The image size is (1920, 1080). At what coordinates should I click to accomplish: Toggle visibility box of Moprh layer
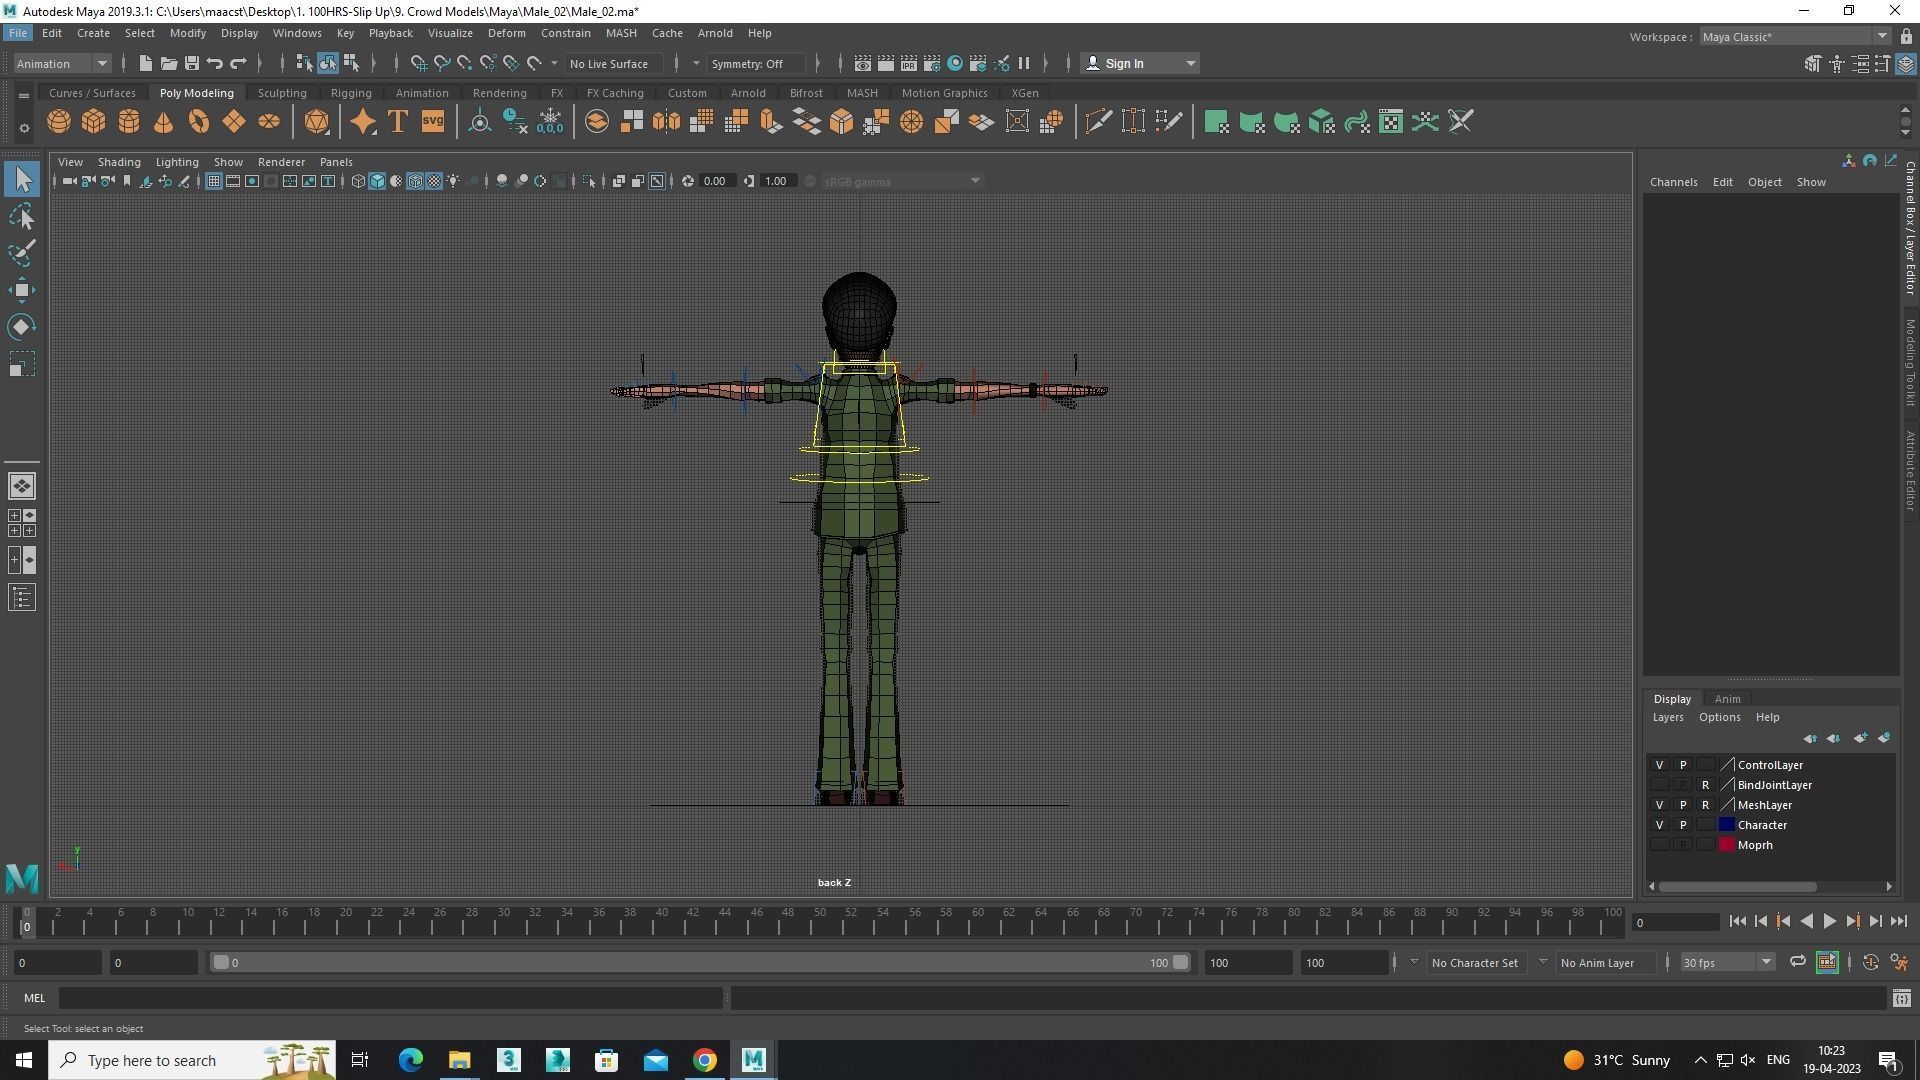[x=1659, y=845]
